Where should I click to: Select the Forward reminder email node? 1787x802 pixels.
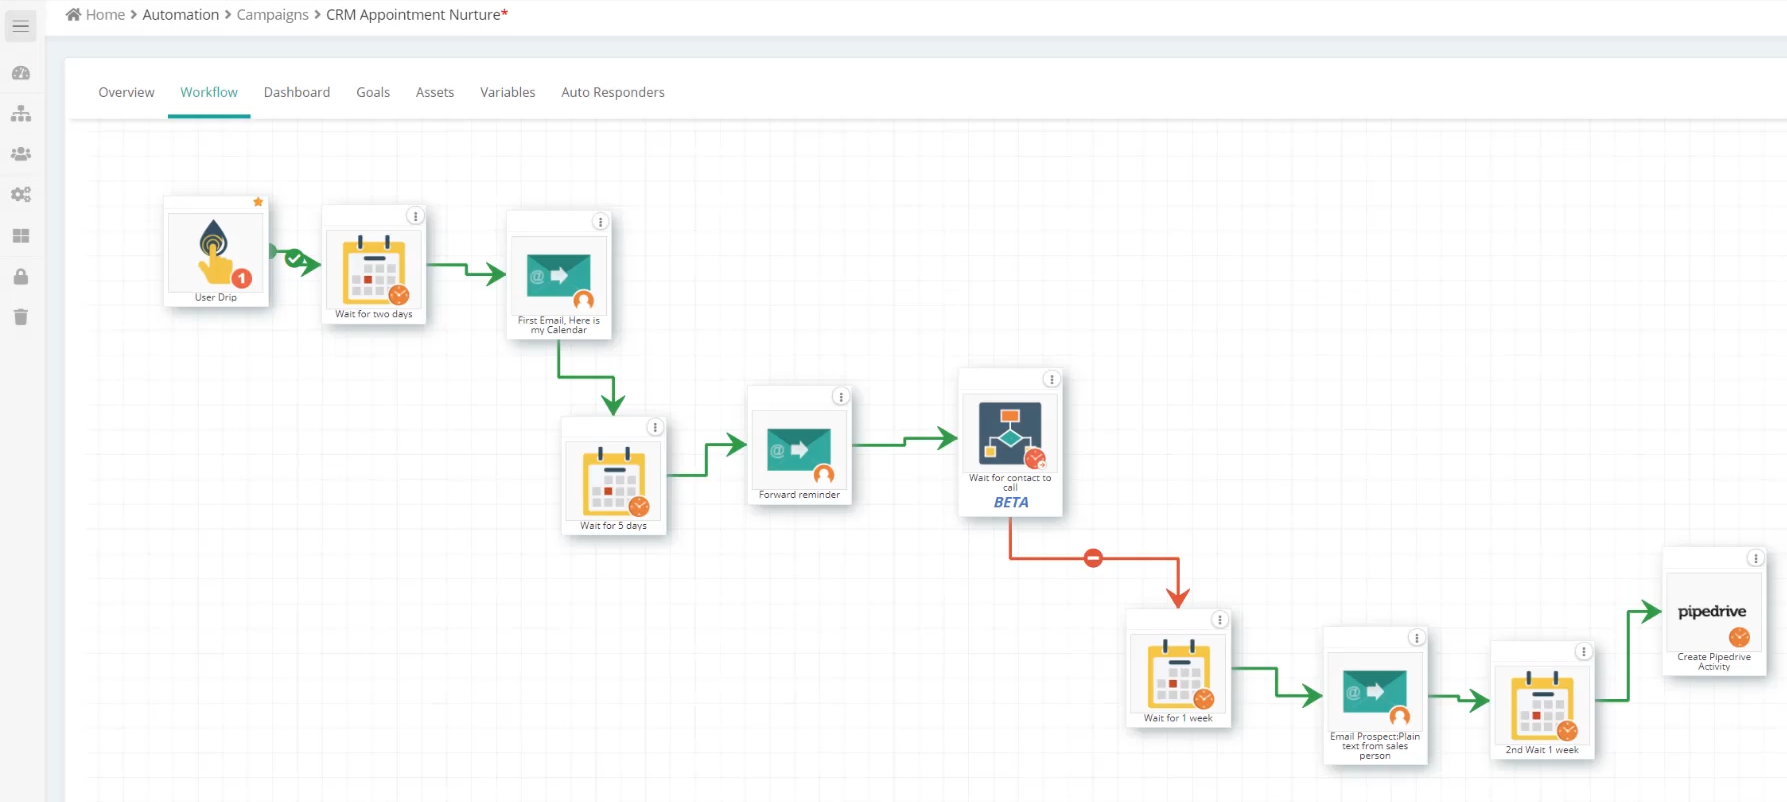click(x=799, y=445)
